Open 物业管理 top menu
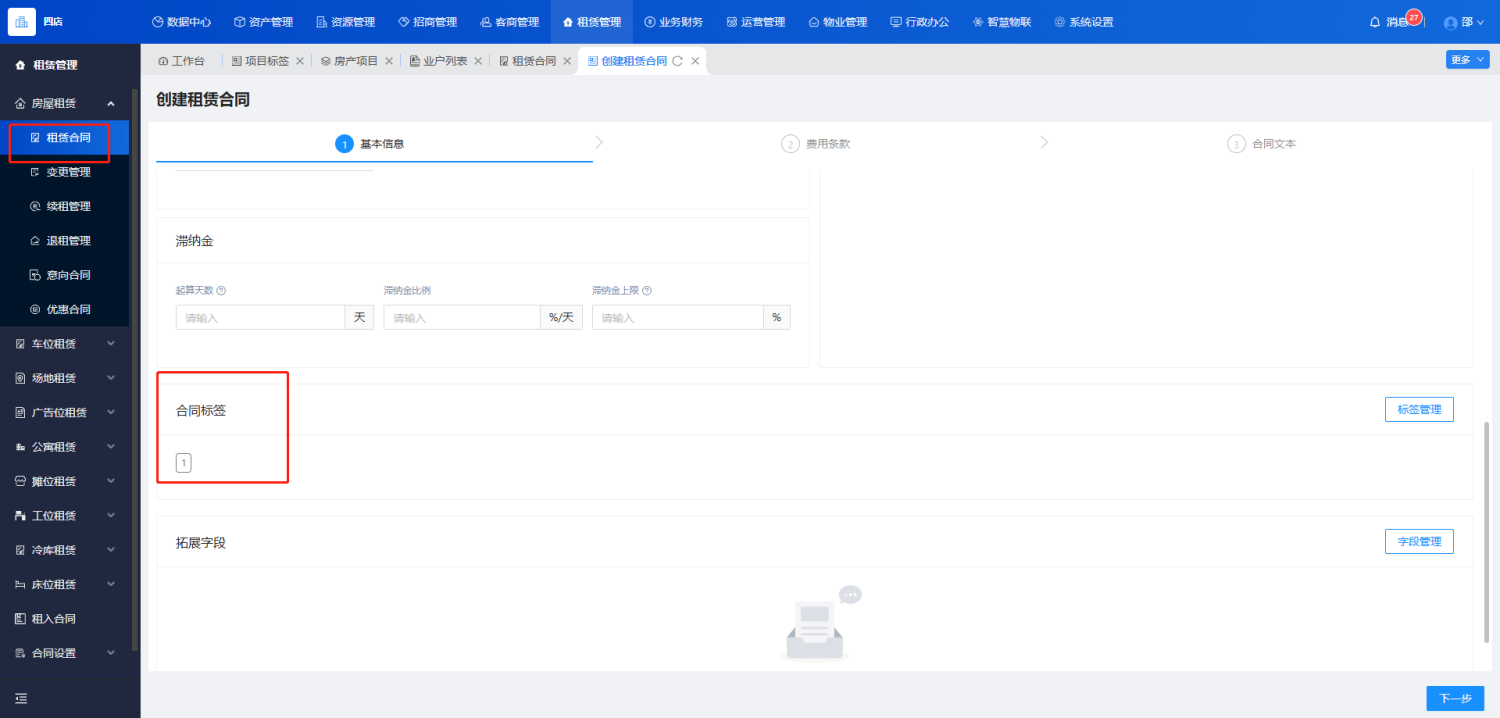This screenshot has height=718, width=1500. pos(837,22)
